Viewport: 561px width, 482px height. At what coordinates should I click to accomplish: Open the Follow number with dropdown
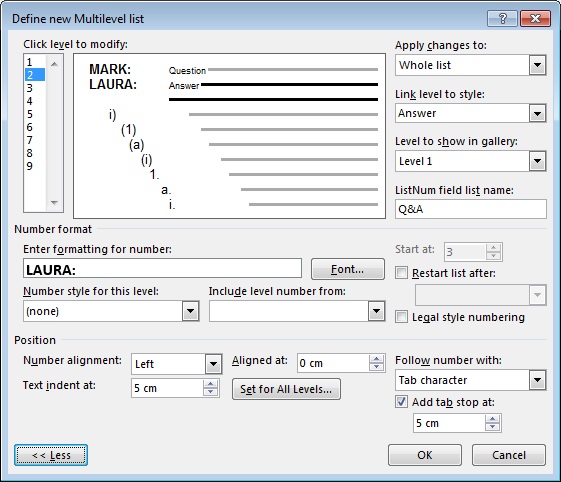pyautogui.click(x=537, y=380)
